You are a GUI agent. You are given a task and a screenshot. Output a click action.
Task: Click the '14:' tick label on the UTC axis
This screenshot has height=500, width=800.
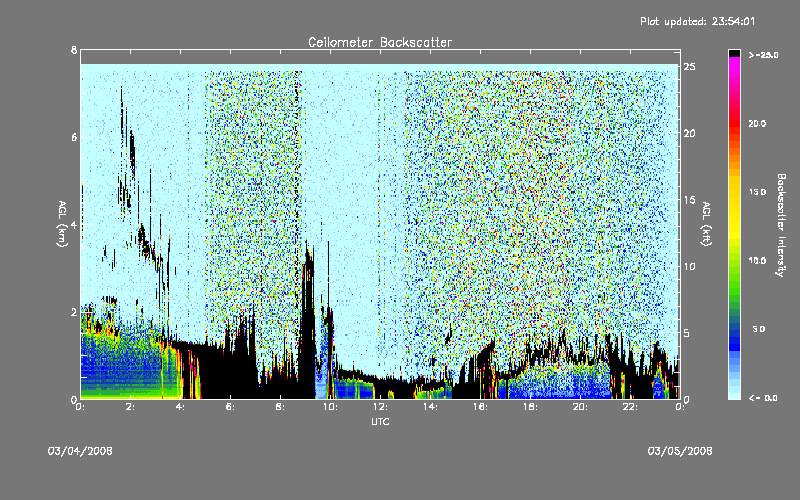click(430, 407)
